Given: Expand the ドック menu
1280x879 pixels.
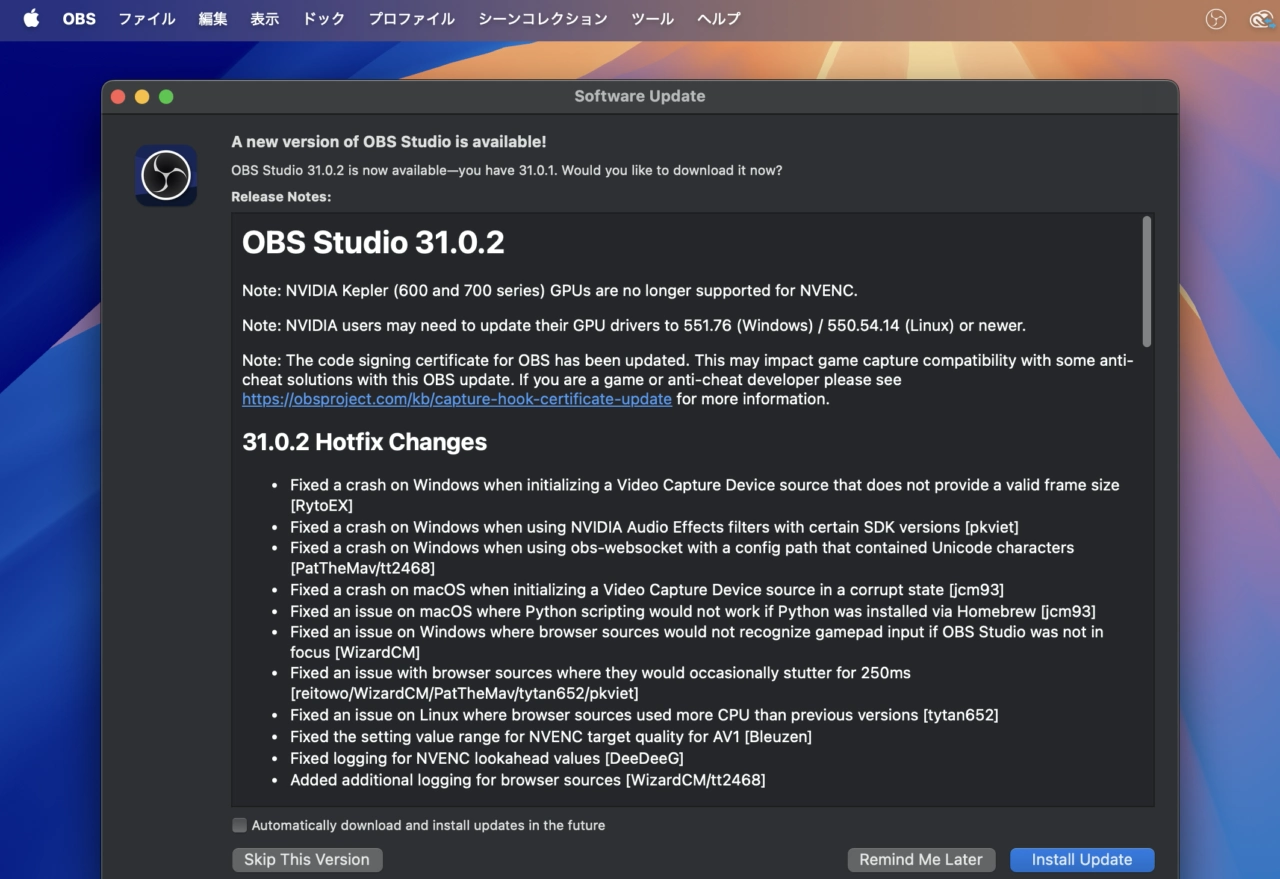Looking at the screenshot, I should [324, 19].
